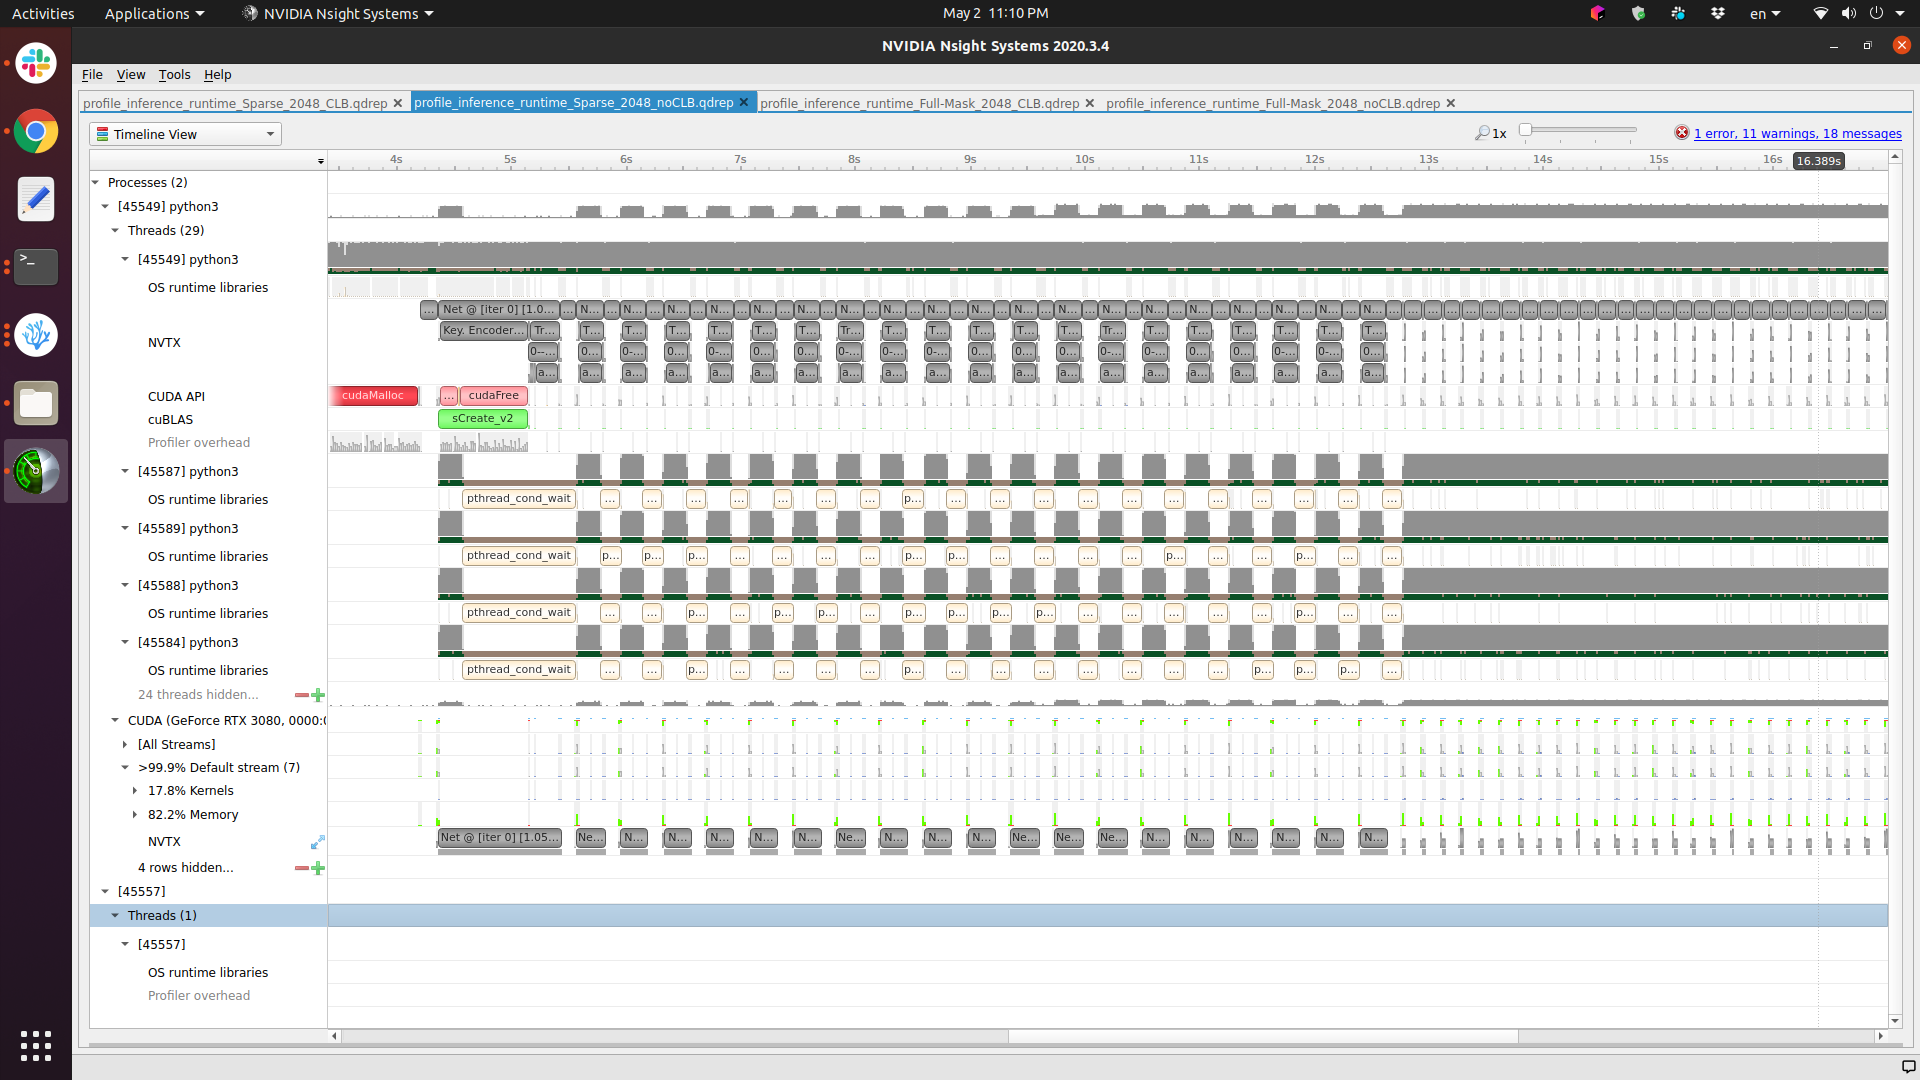Click the red error icon near messages
Image resolution: width=1920 pixels, height=1080 pixels.
[1682, 133]
